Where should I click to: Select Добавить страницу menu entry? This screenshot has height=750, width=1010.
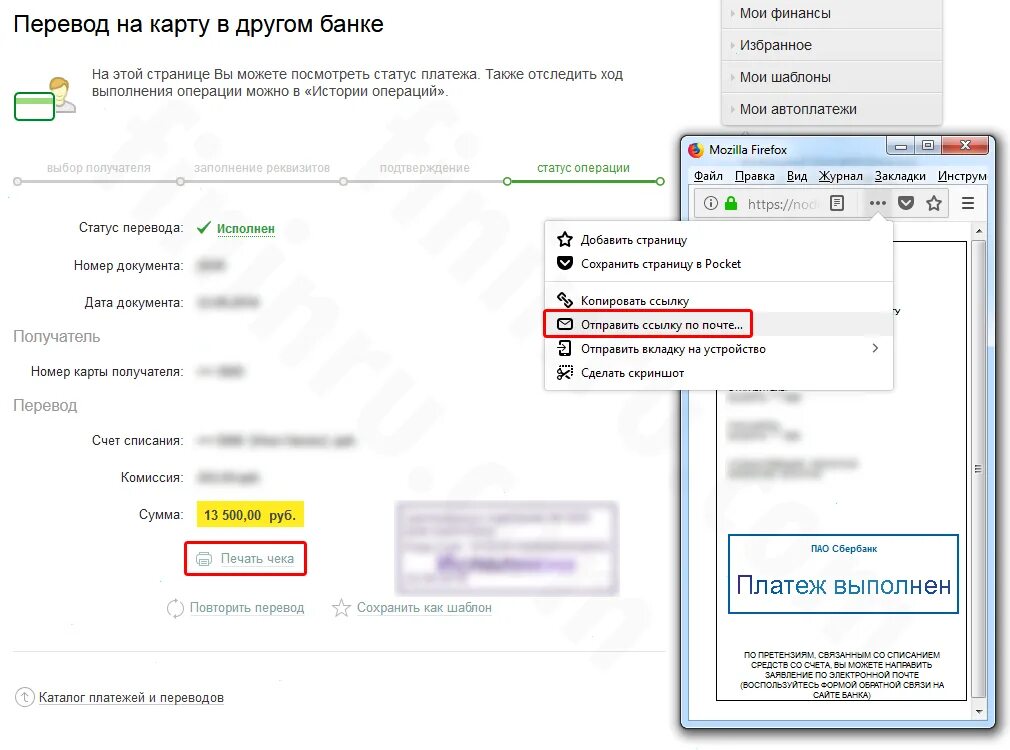718,240
